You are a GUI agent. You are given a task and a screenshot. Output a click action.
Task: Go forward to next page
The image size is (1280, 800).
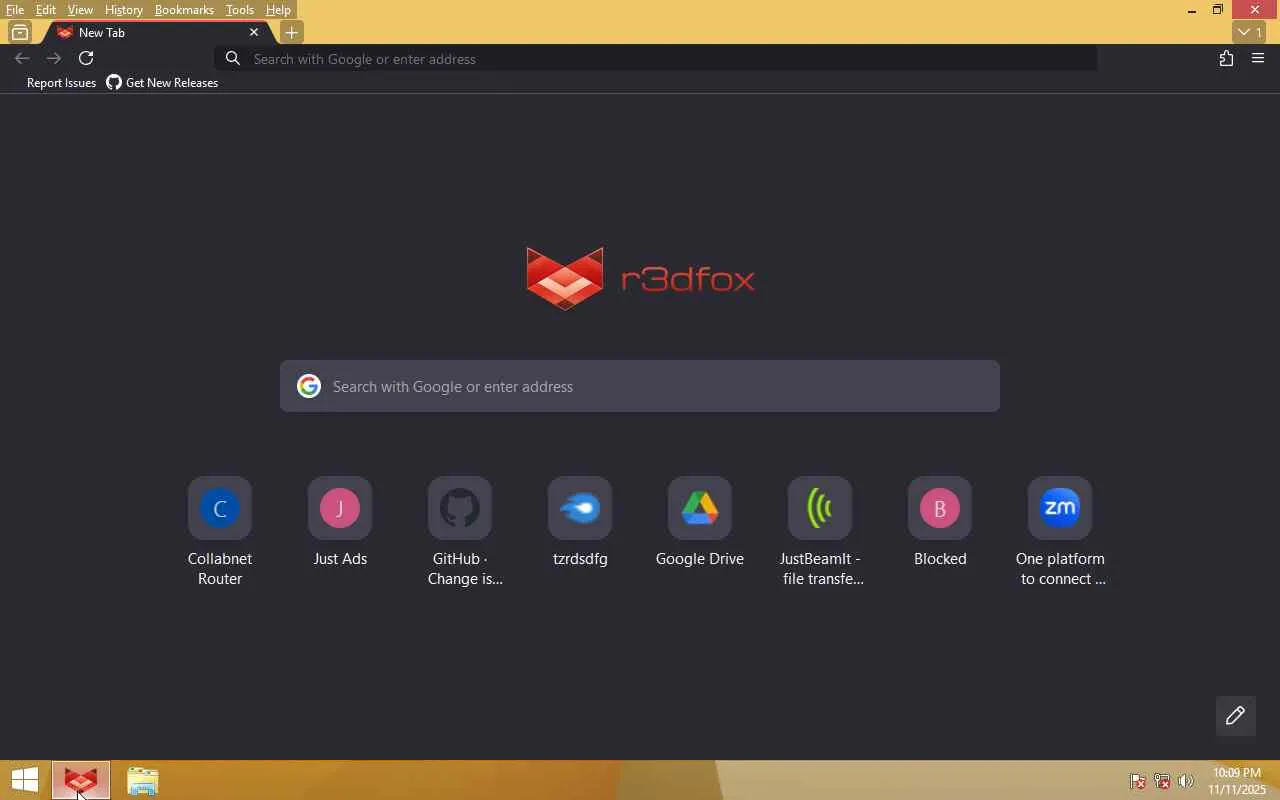pos(54,59)
